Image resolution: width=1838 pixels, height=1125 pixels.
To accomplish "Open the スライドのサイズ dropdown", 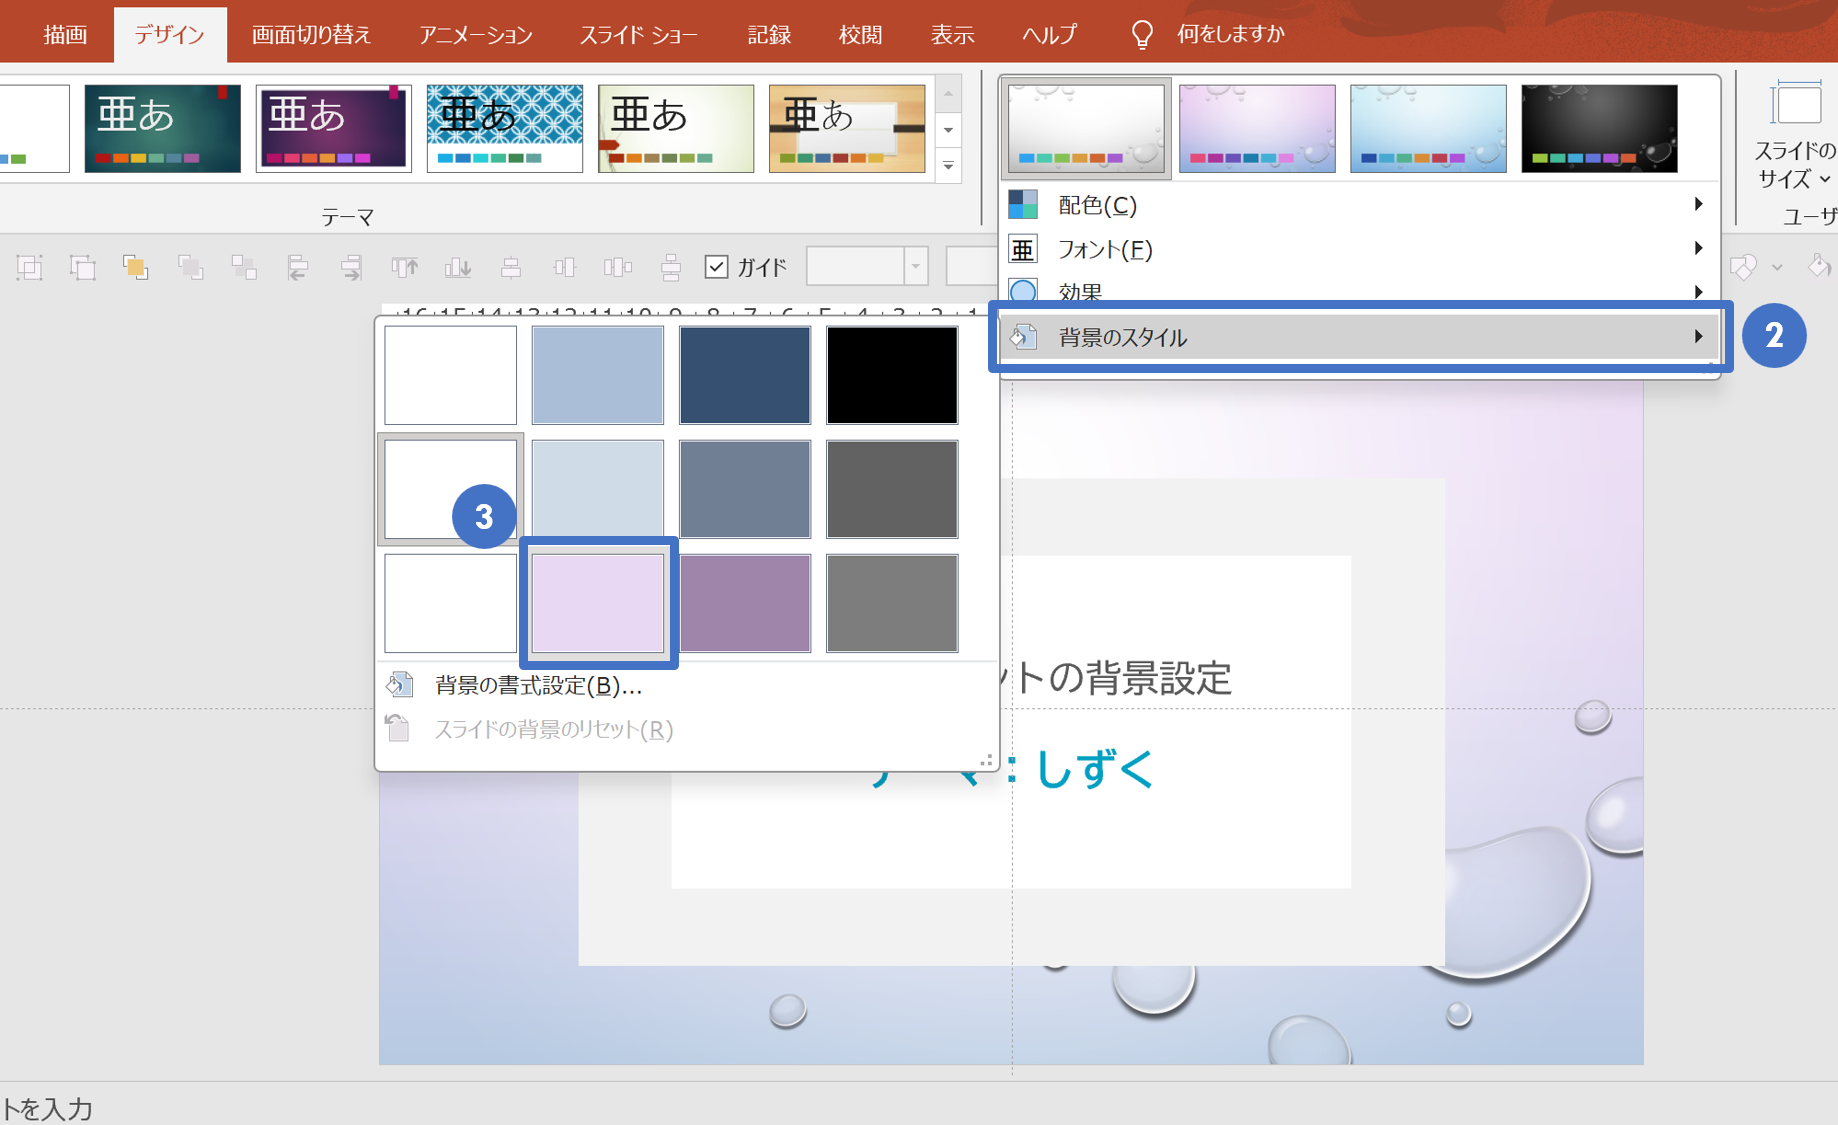I will pos(1795,135).
